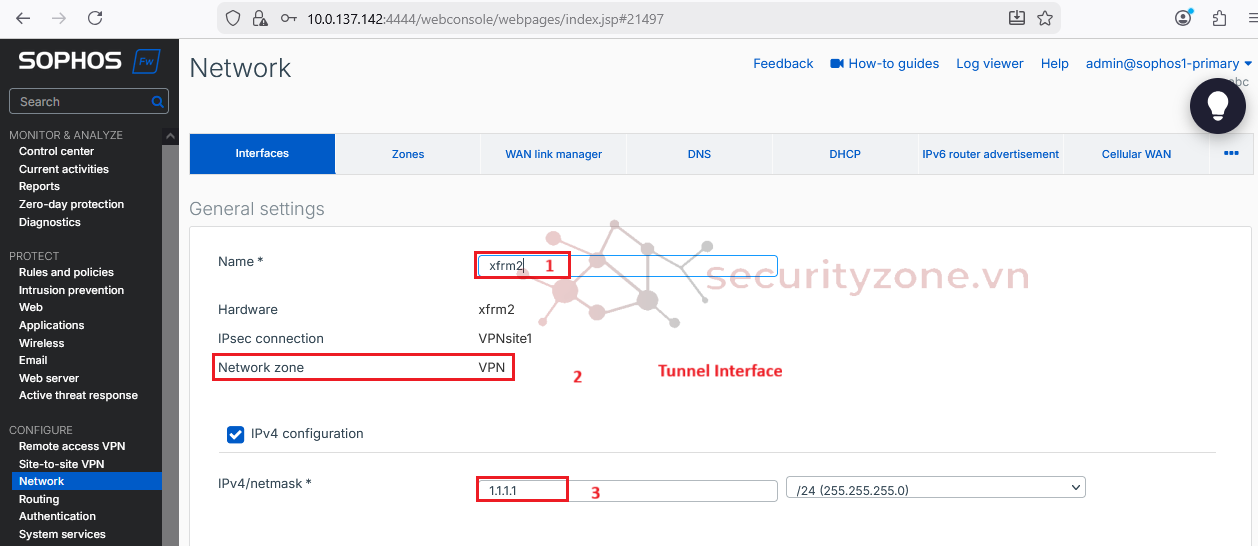Open the WAN link manager tab
Image resolution: width=1258 pixels, height=546 pixels.
point(553,154)
